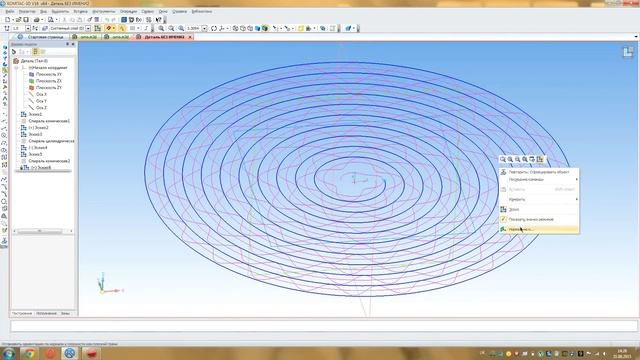
Task: Choose 'Повторить: Ориентировать объект' in context menu
Action: 539,172
